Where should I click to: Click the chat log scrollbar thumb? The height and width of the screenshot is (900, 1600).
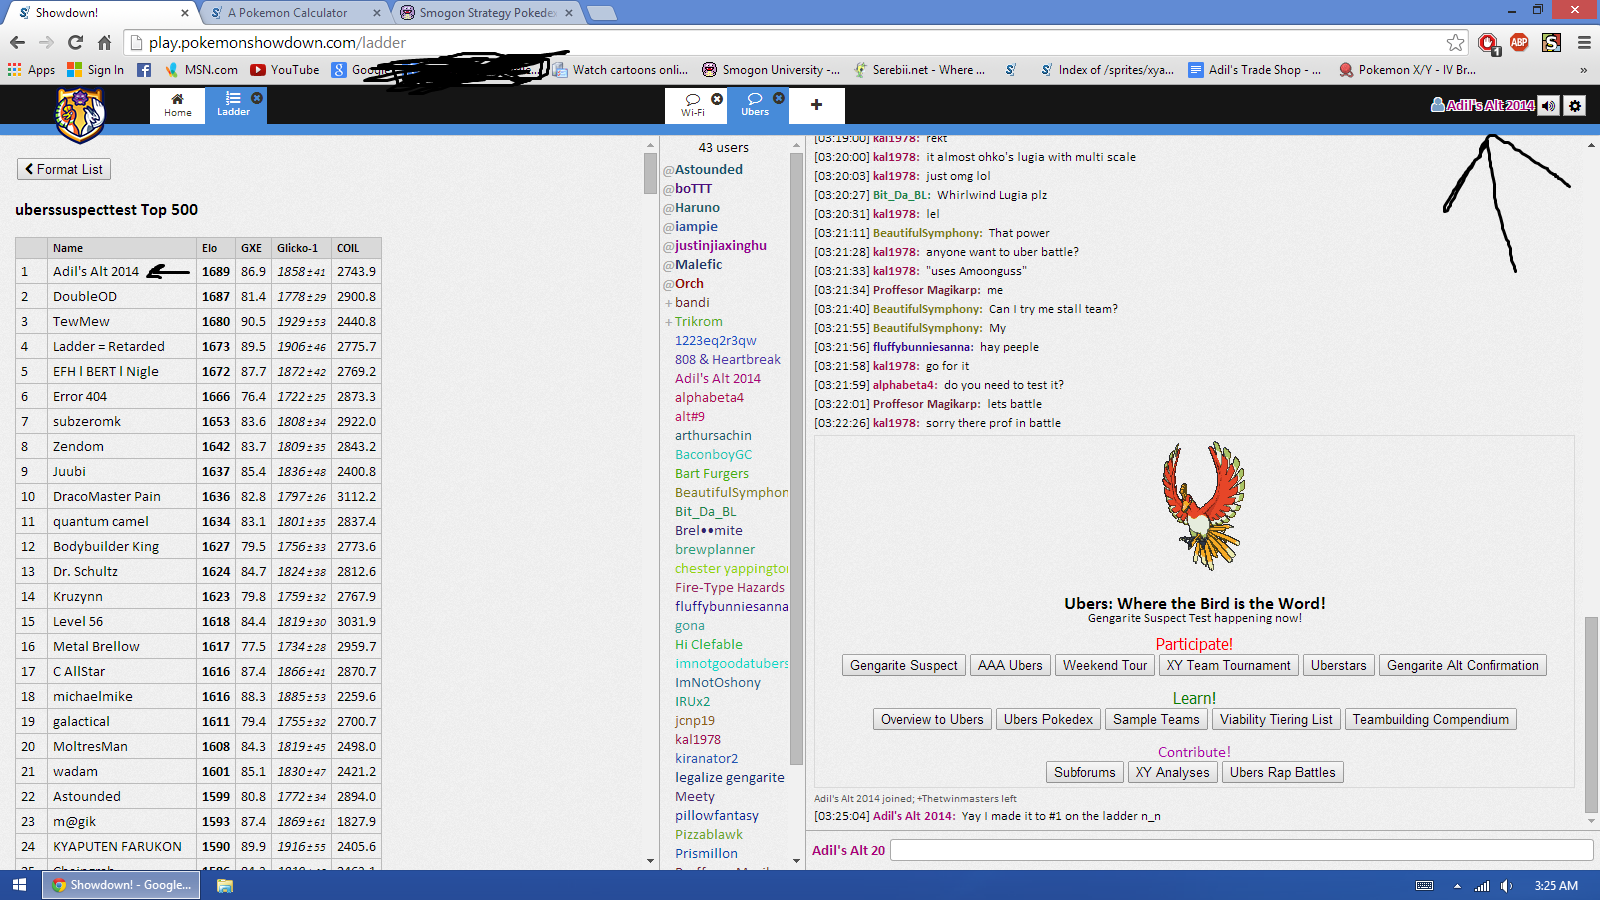1591,715
